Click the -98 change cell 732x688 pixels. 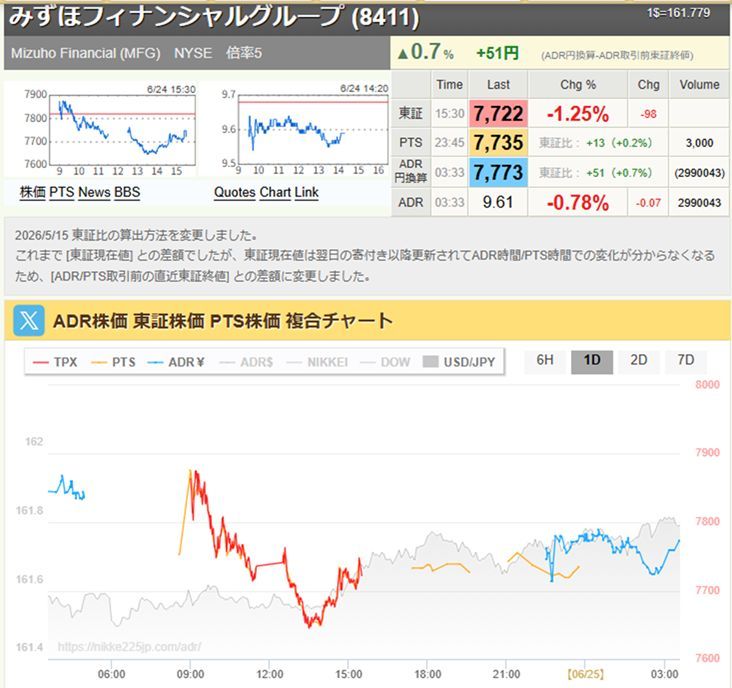(648, 114)
